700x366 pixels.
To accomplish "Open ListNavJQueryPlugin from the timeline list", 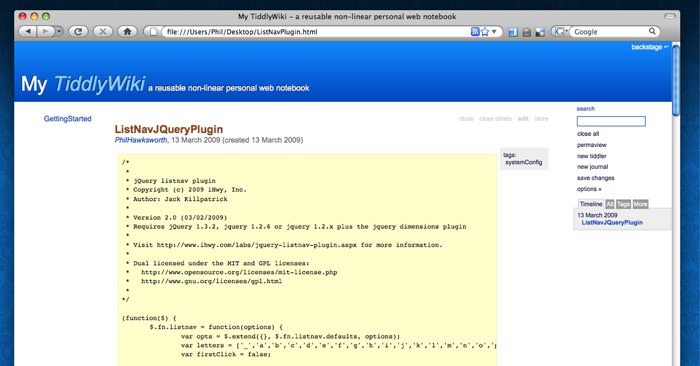I will tap(612, 222).
